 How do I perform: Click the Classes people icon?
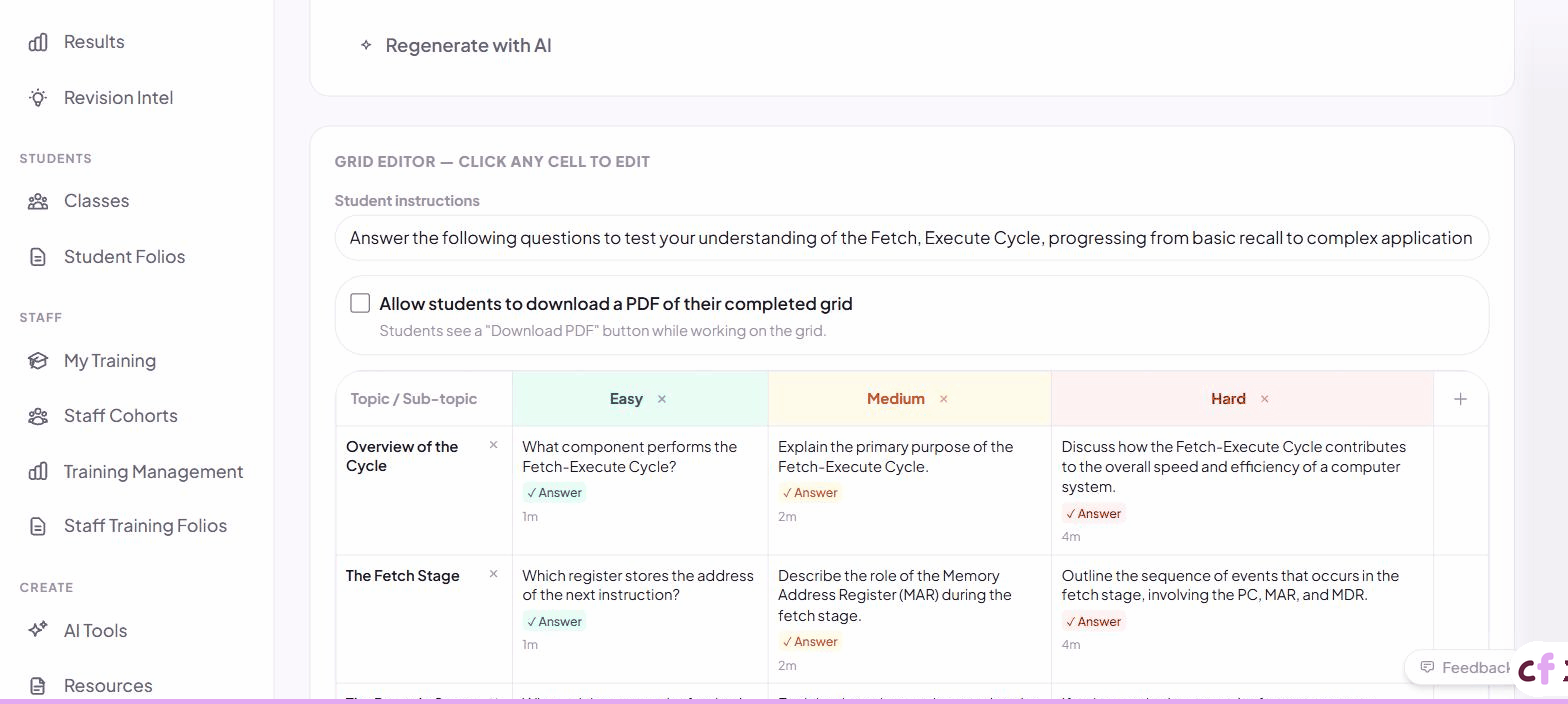[x=38, y=201]
